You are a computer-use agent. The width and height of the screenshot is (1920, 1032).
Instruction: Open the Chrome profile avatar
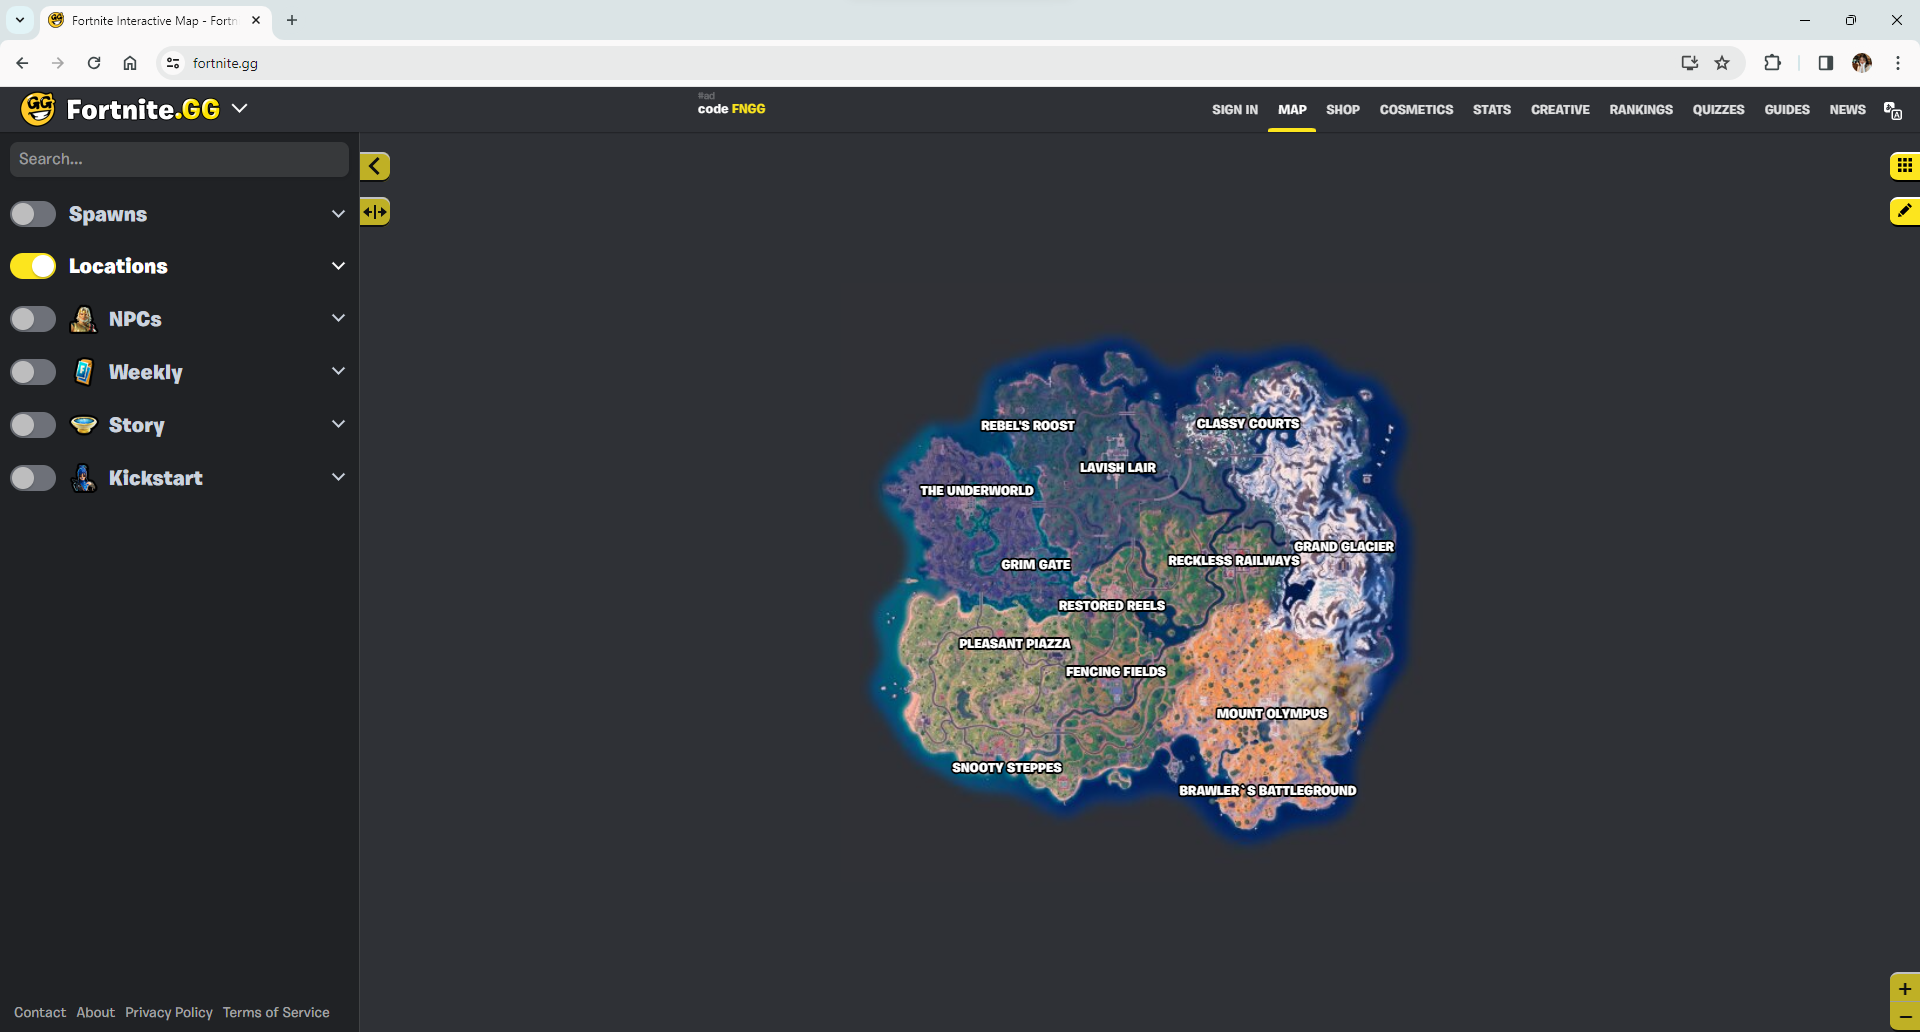tap(1861, 63)
